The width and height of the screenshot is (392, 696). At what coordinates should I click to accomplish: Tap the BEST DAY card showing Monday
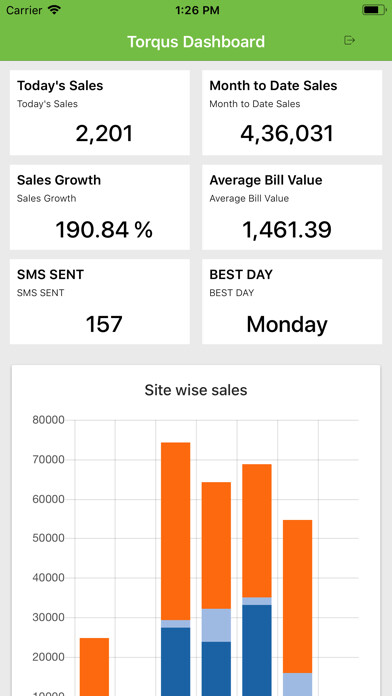tap(292, 301)
